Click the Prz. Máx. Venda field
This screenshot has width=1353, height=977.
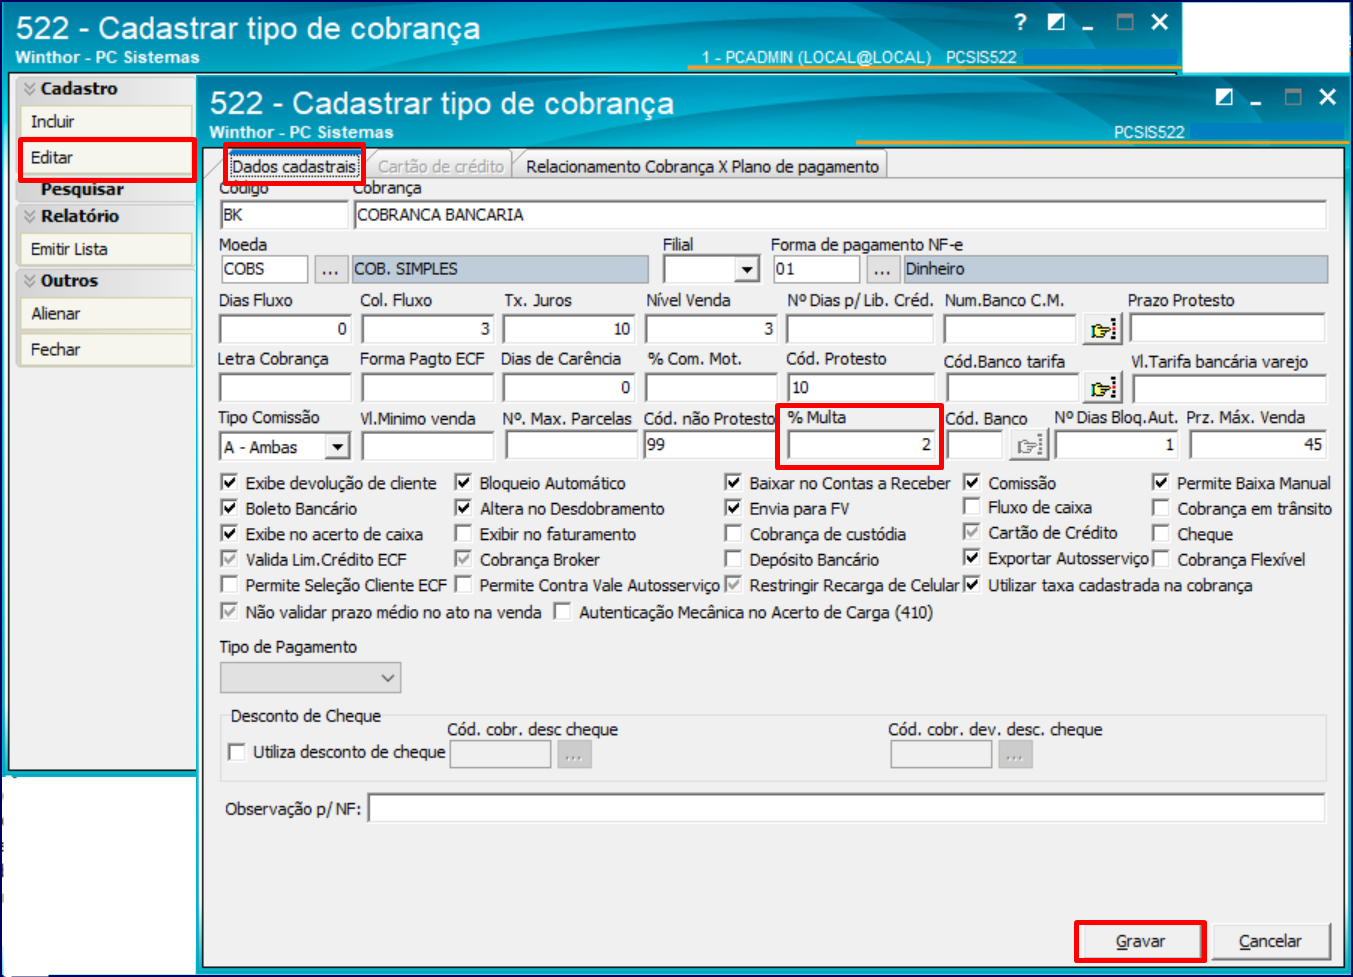pyautogui.click(x=1258, y=445)
